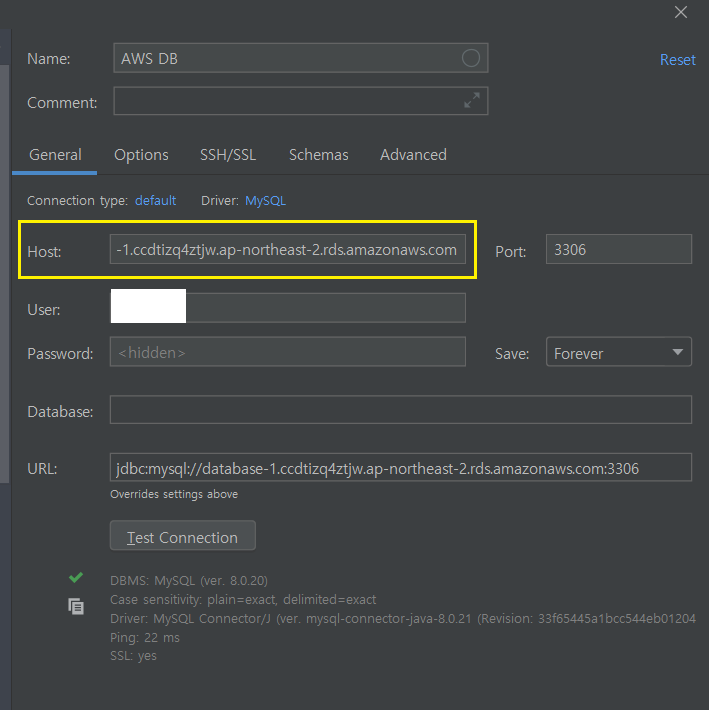This screenshot has height=710, width=709.
Task: Click the green checkmark test success icon
Action: (76, 577)
